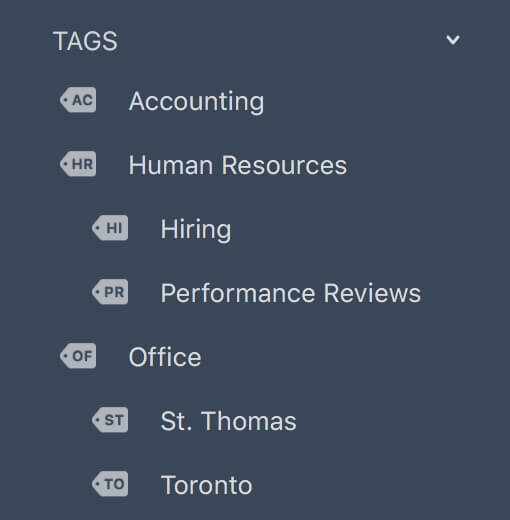This screenshot has width=510, height=520.
Task: Select the HI tag icon
Action: click(x=110, y=228)
